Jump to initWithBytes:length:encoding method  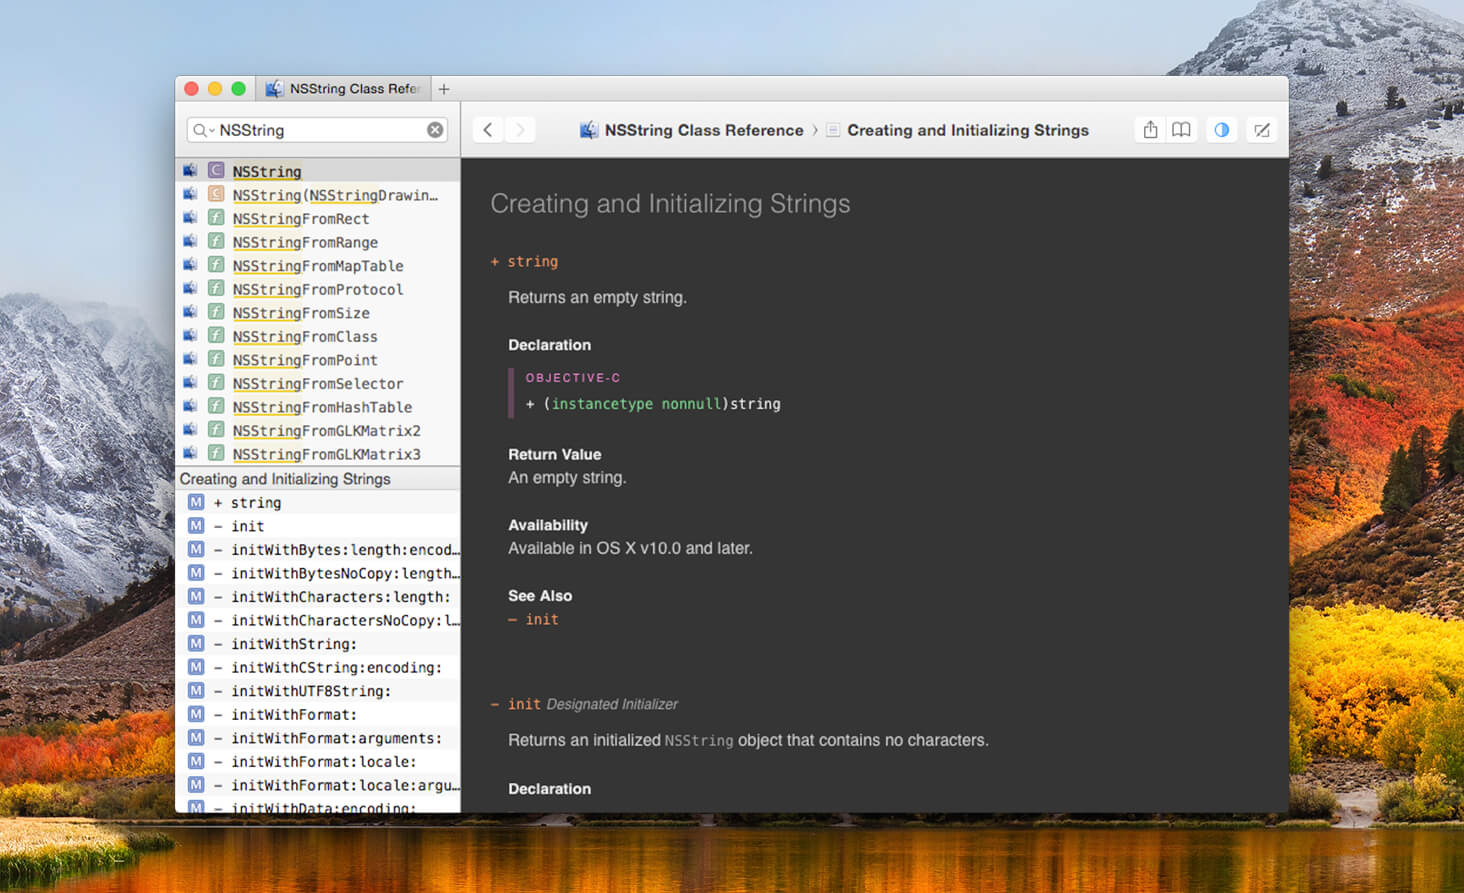(318, 549)
